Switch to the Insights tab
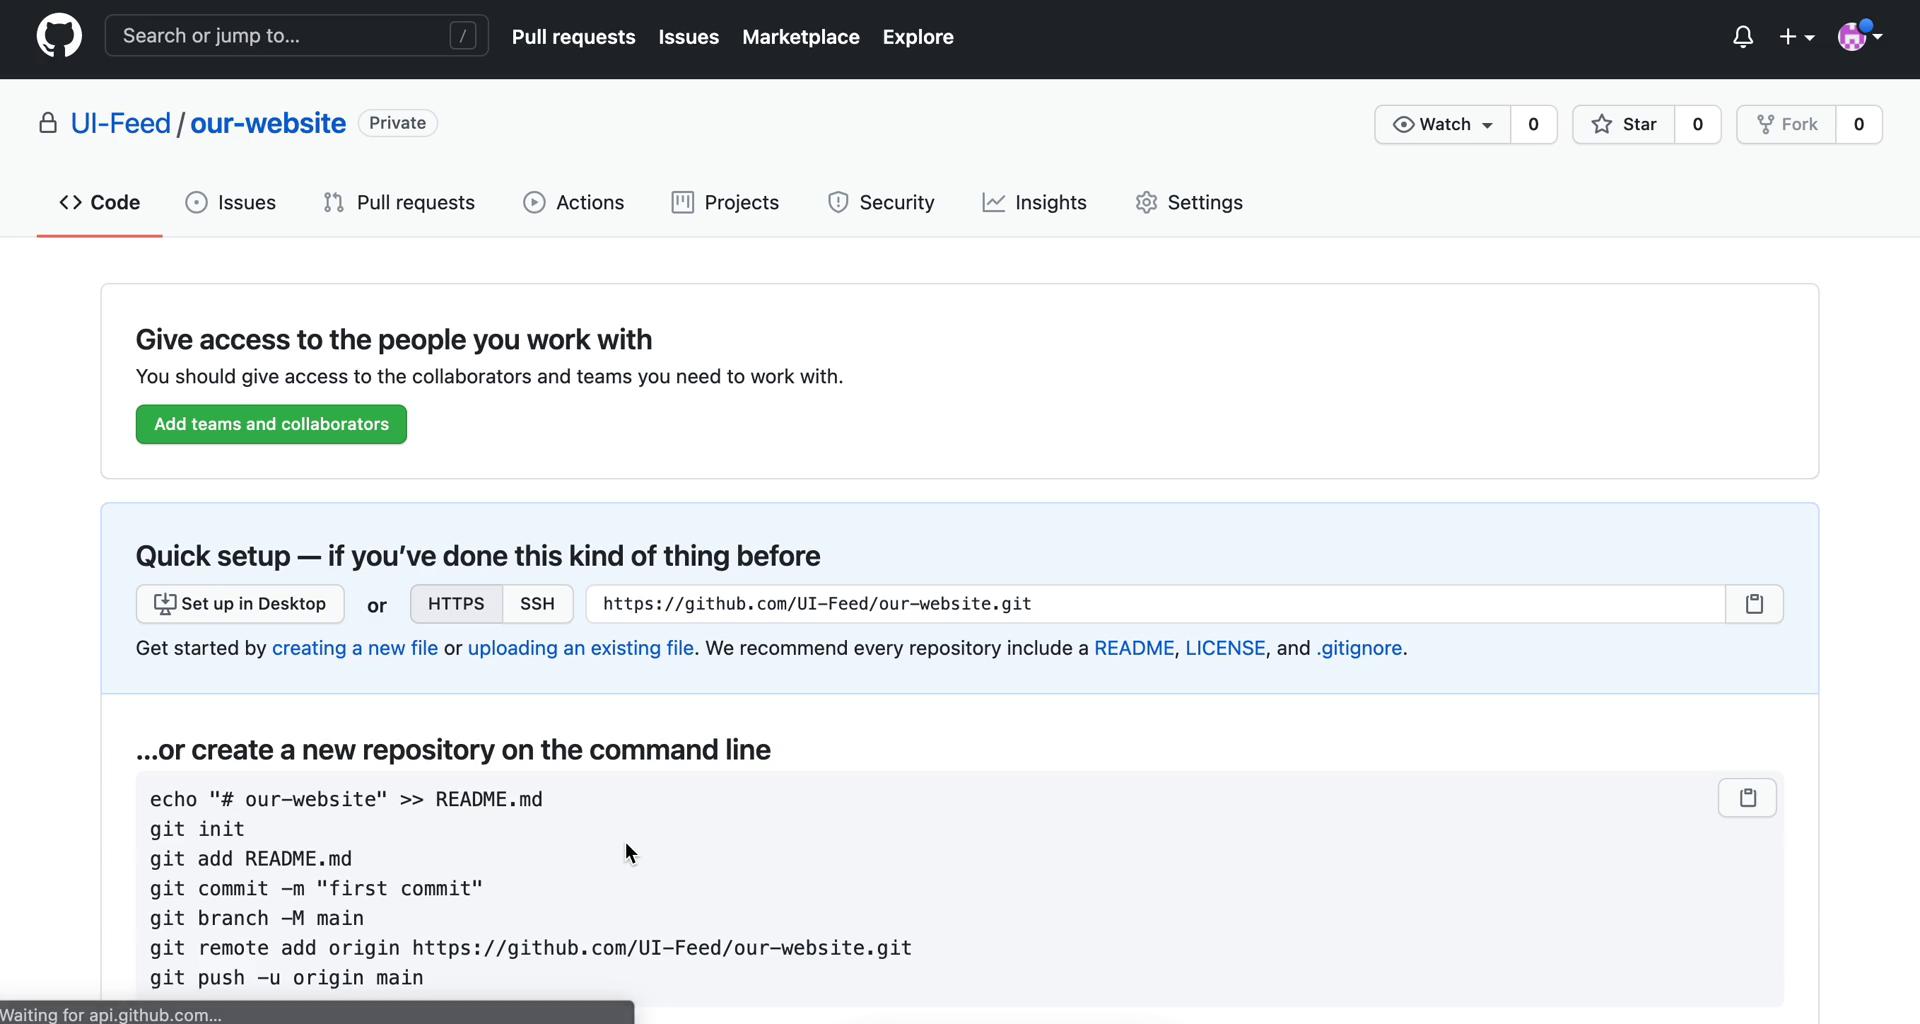 coord(1034,202)
